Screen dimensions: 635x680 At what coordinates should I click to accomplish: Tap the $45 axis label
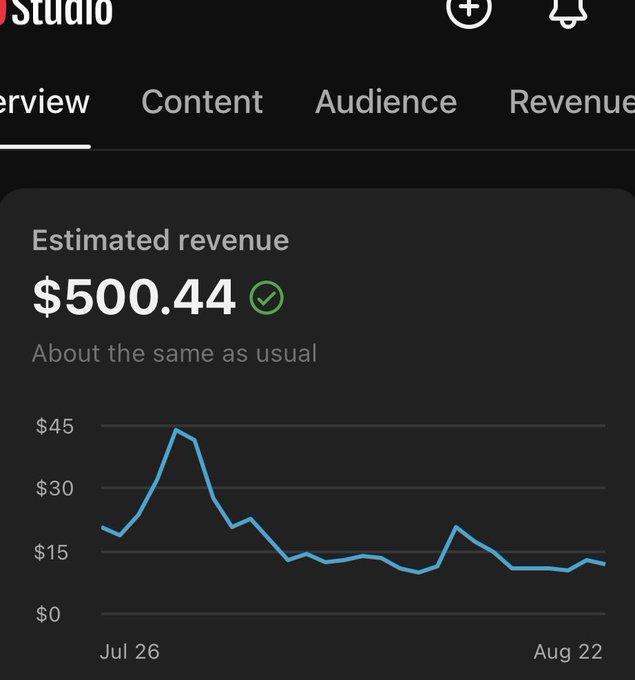[55, 426]
